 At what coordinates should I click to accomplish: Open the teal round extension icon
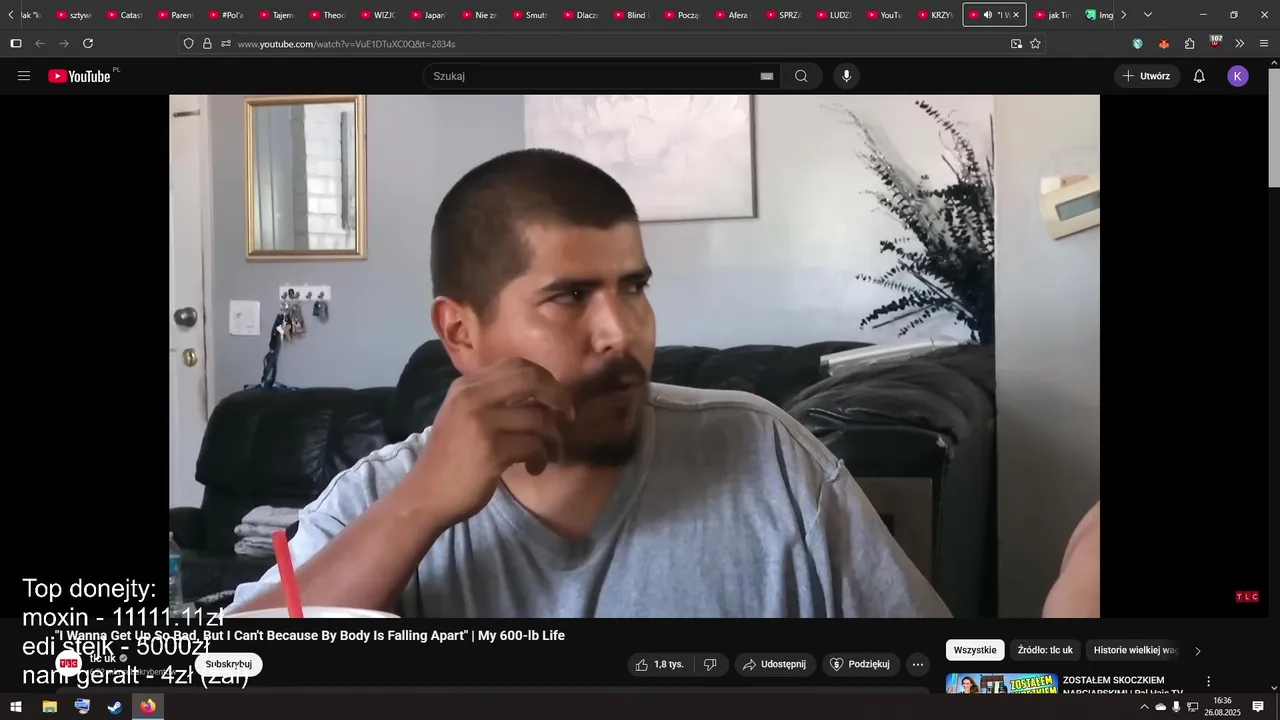pyautogui.click(x=1138, y=44)
